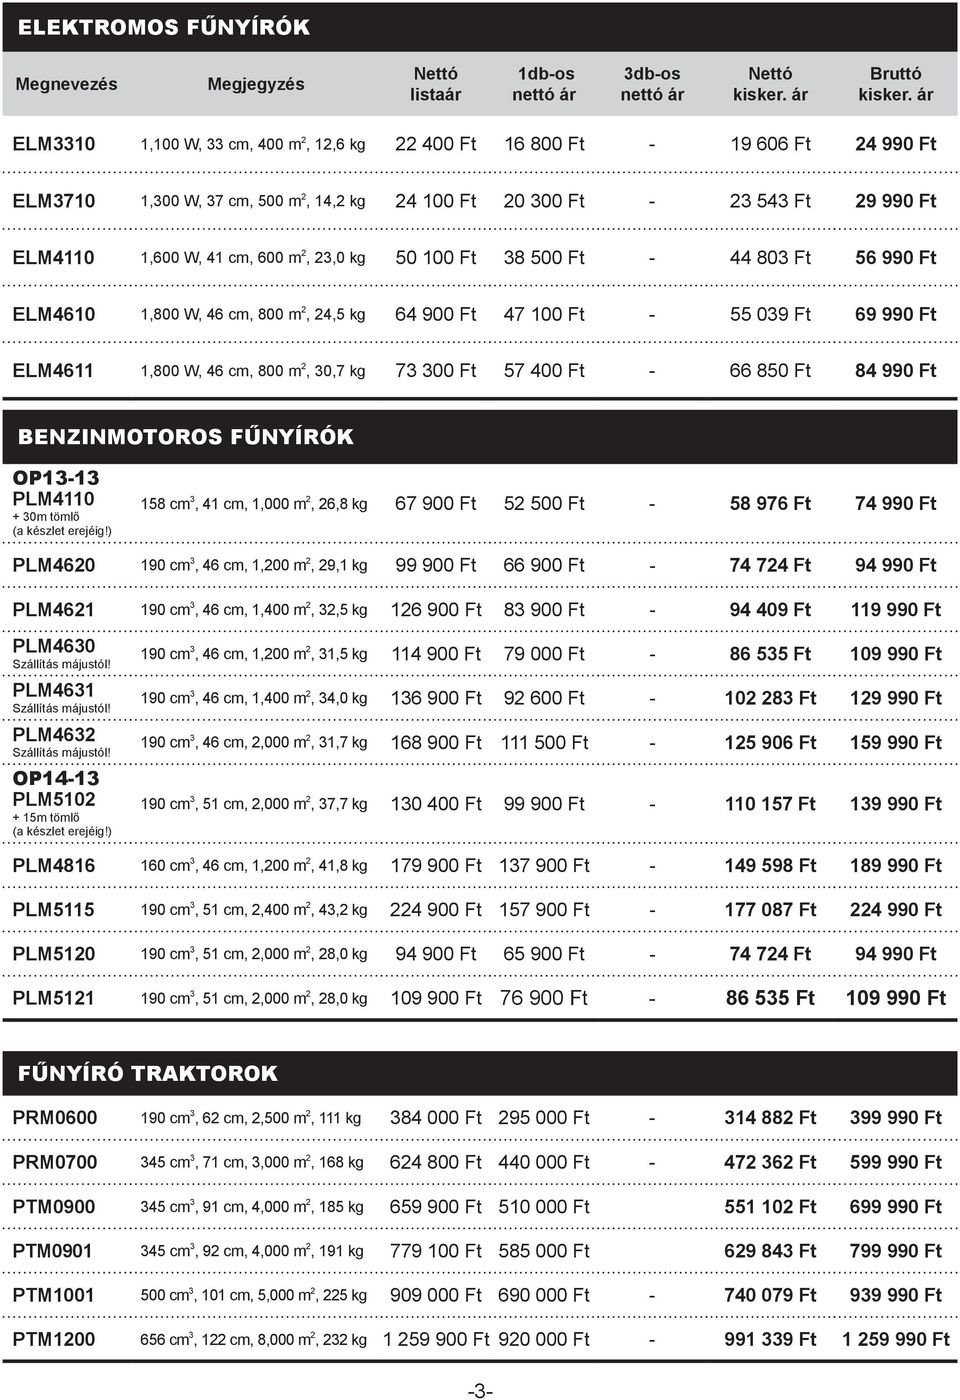Select the 24 990 Ft price for ELM3310
This screenshot has width=960, height=1400.
896,144
